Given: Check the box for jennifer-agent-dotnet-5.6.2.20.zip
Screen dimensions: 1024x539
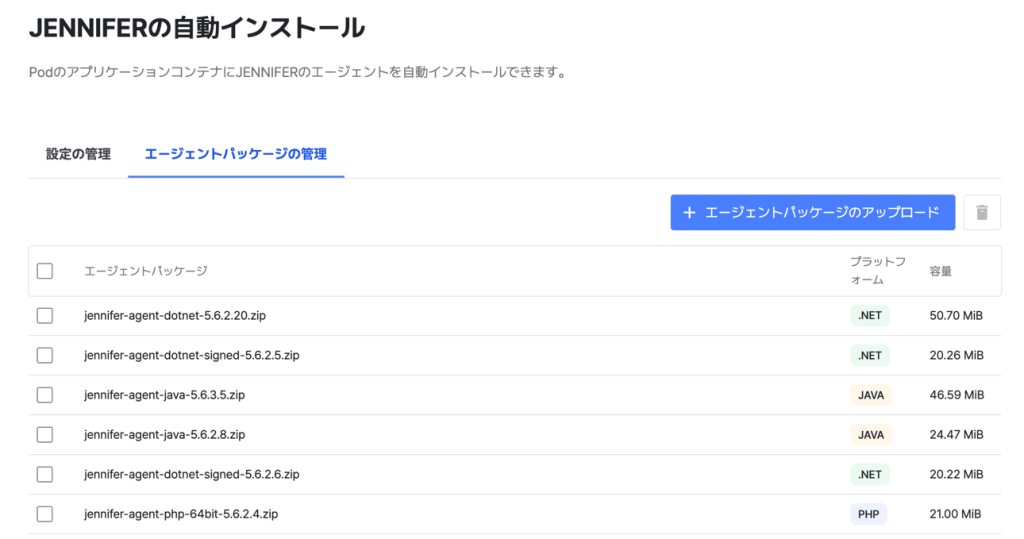Looking at the screenshot, I should 45,315.
